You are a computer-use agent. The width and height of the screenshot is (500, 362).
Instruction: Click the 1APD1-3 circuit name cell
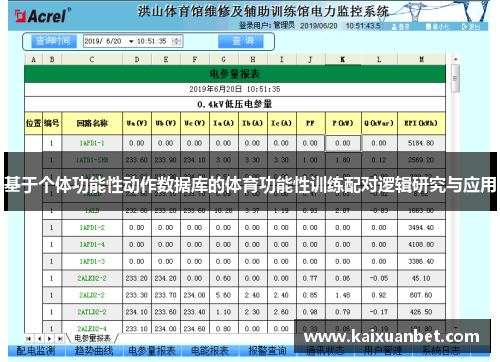click(x=92, y=262)
